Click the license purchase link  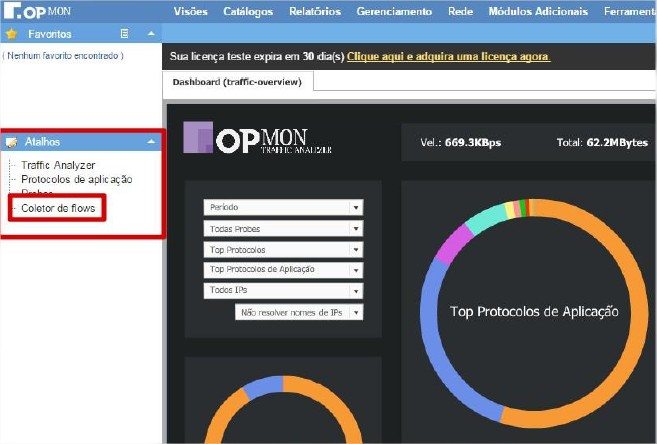pos(448,57)
